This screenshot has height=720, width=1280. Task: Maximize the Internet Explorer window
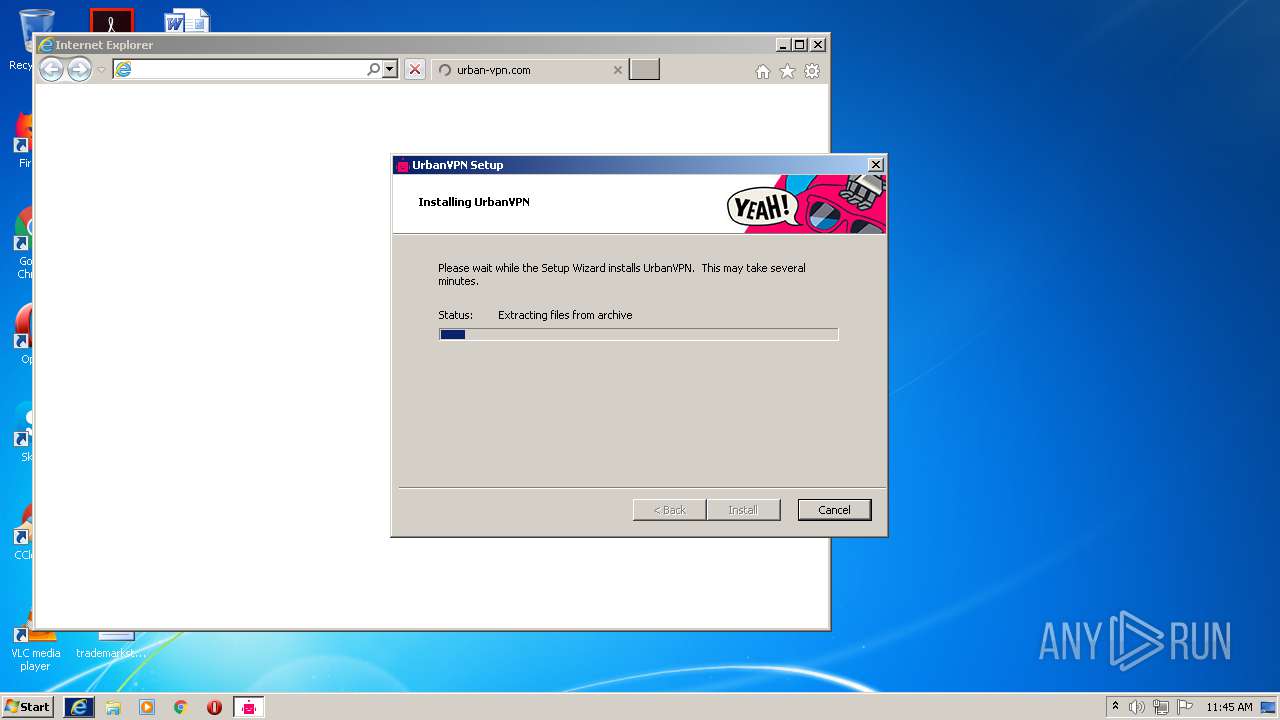point(800,45)
